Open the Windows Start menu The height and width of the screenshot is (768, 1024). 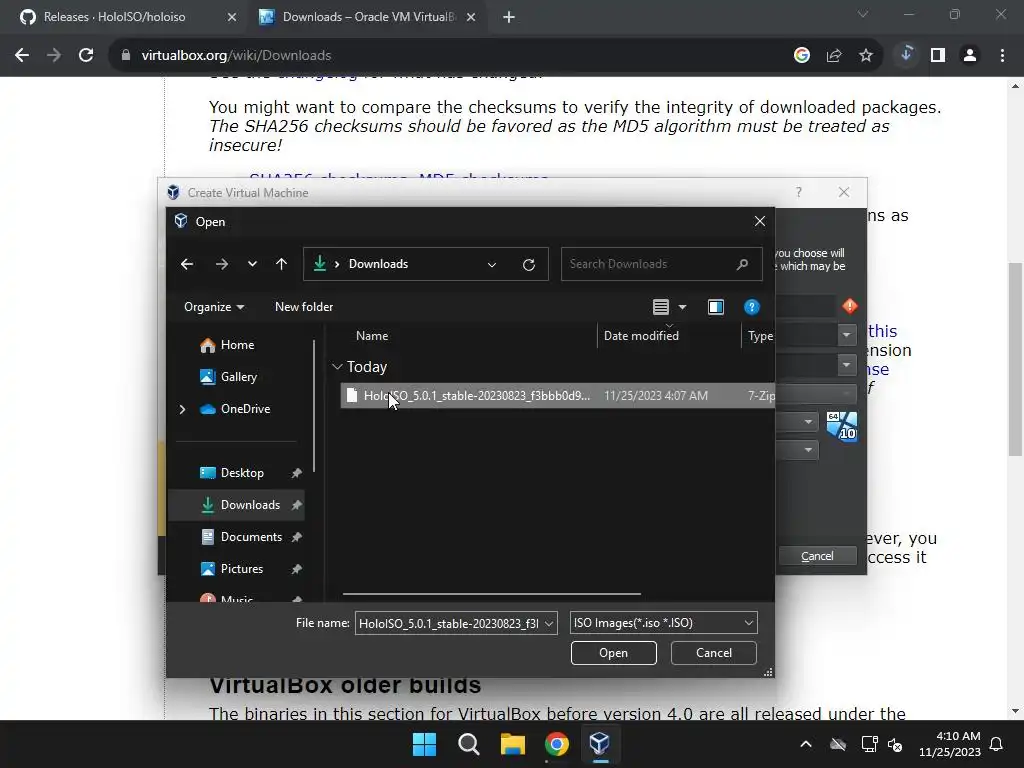424,744
